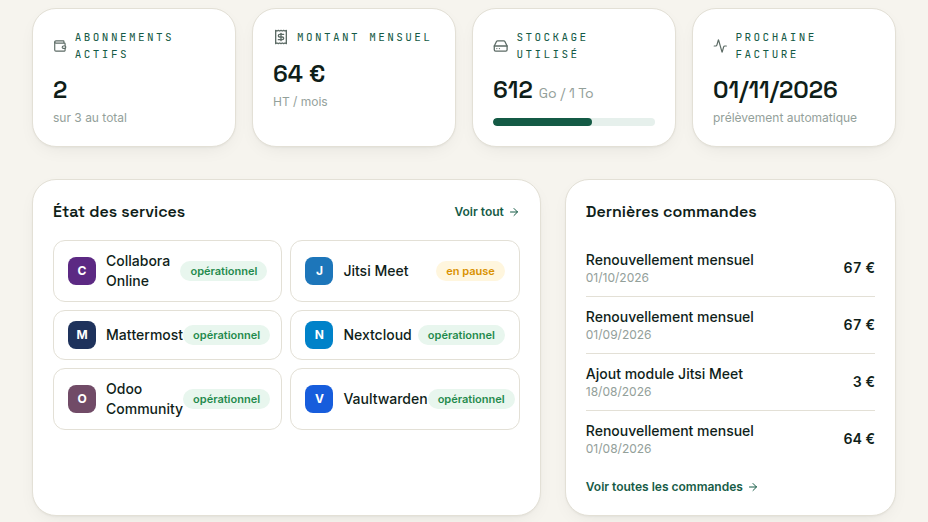Click the Odoo Community service name
Viewport: 928px width, 522px height.
(x=144, y=399)
